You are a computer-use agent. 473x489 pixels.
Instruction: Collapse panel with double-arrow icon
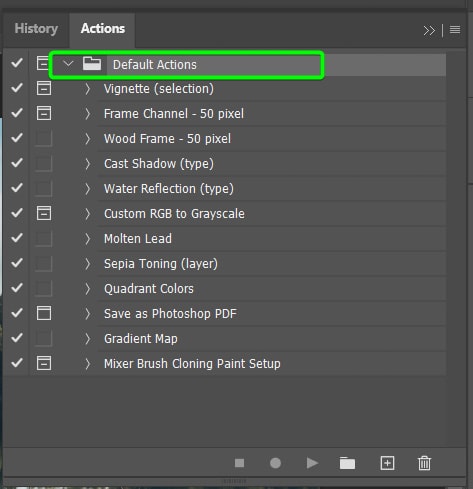pyautogui.click(x=429, y=30)
